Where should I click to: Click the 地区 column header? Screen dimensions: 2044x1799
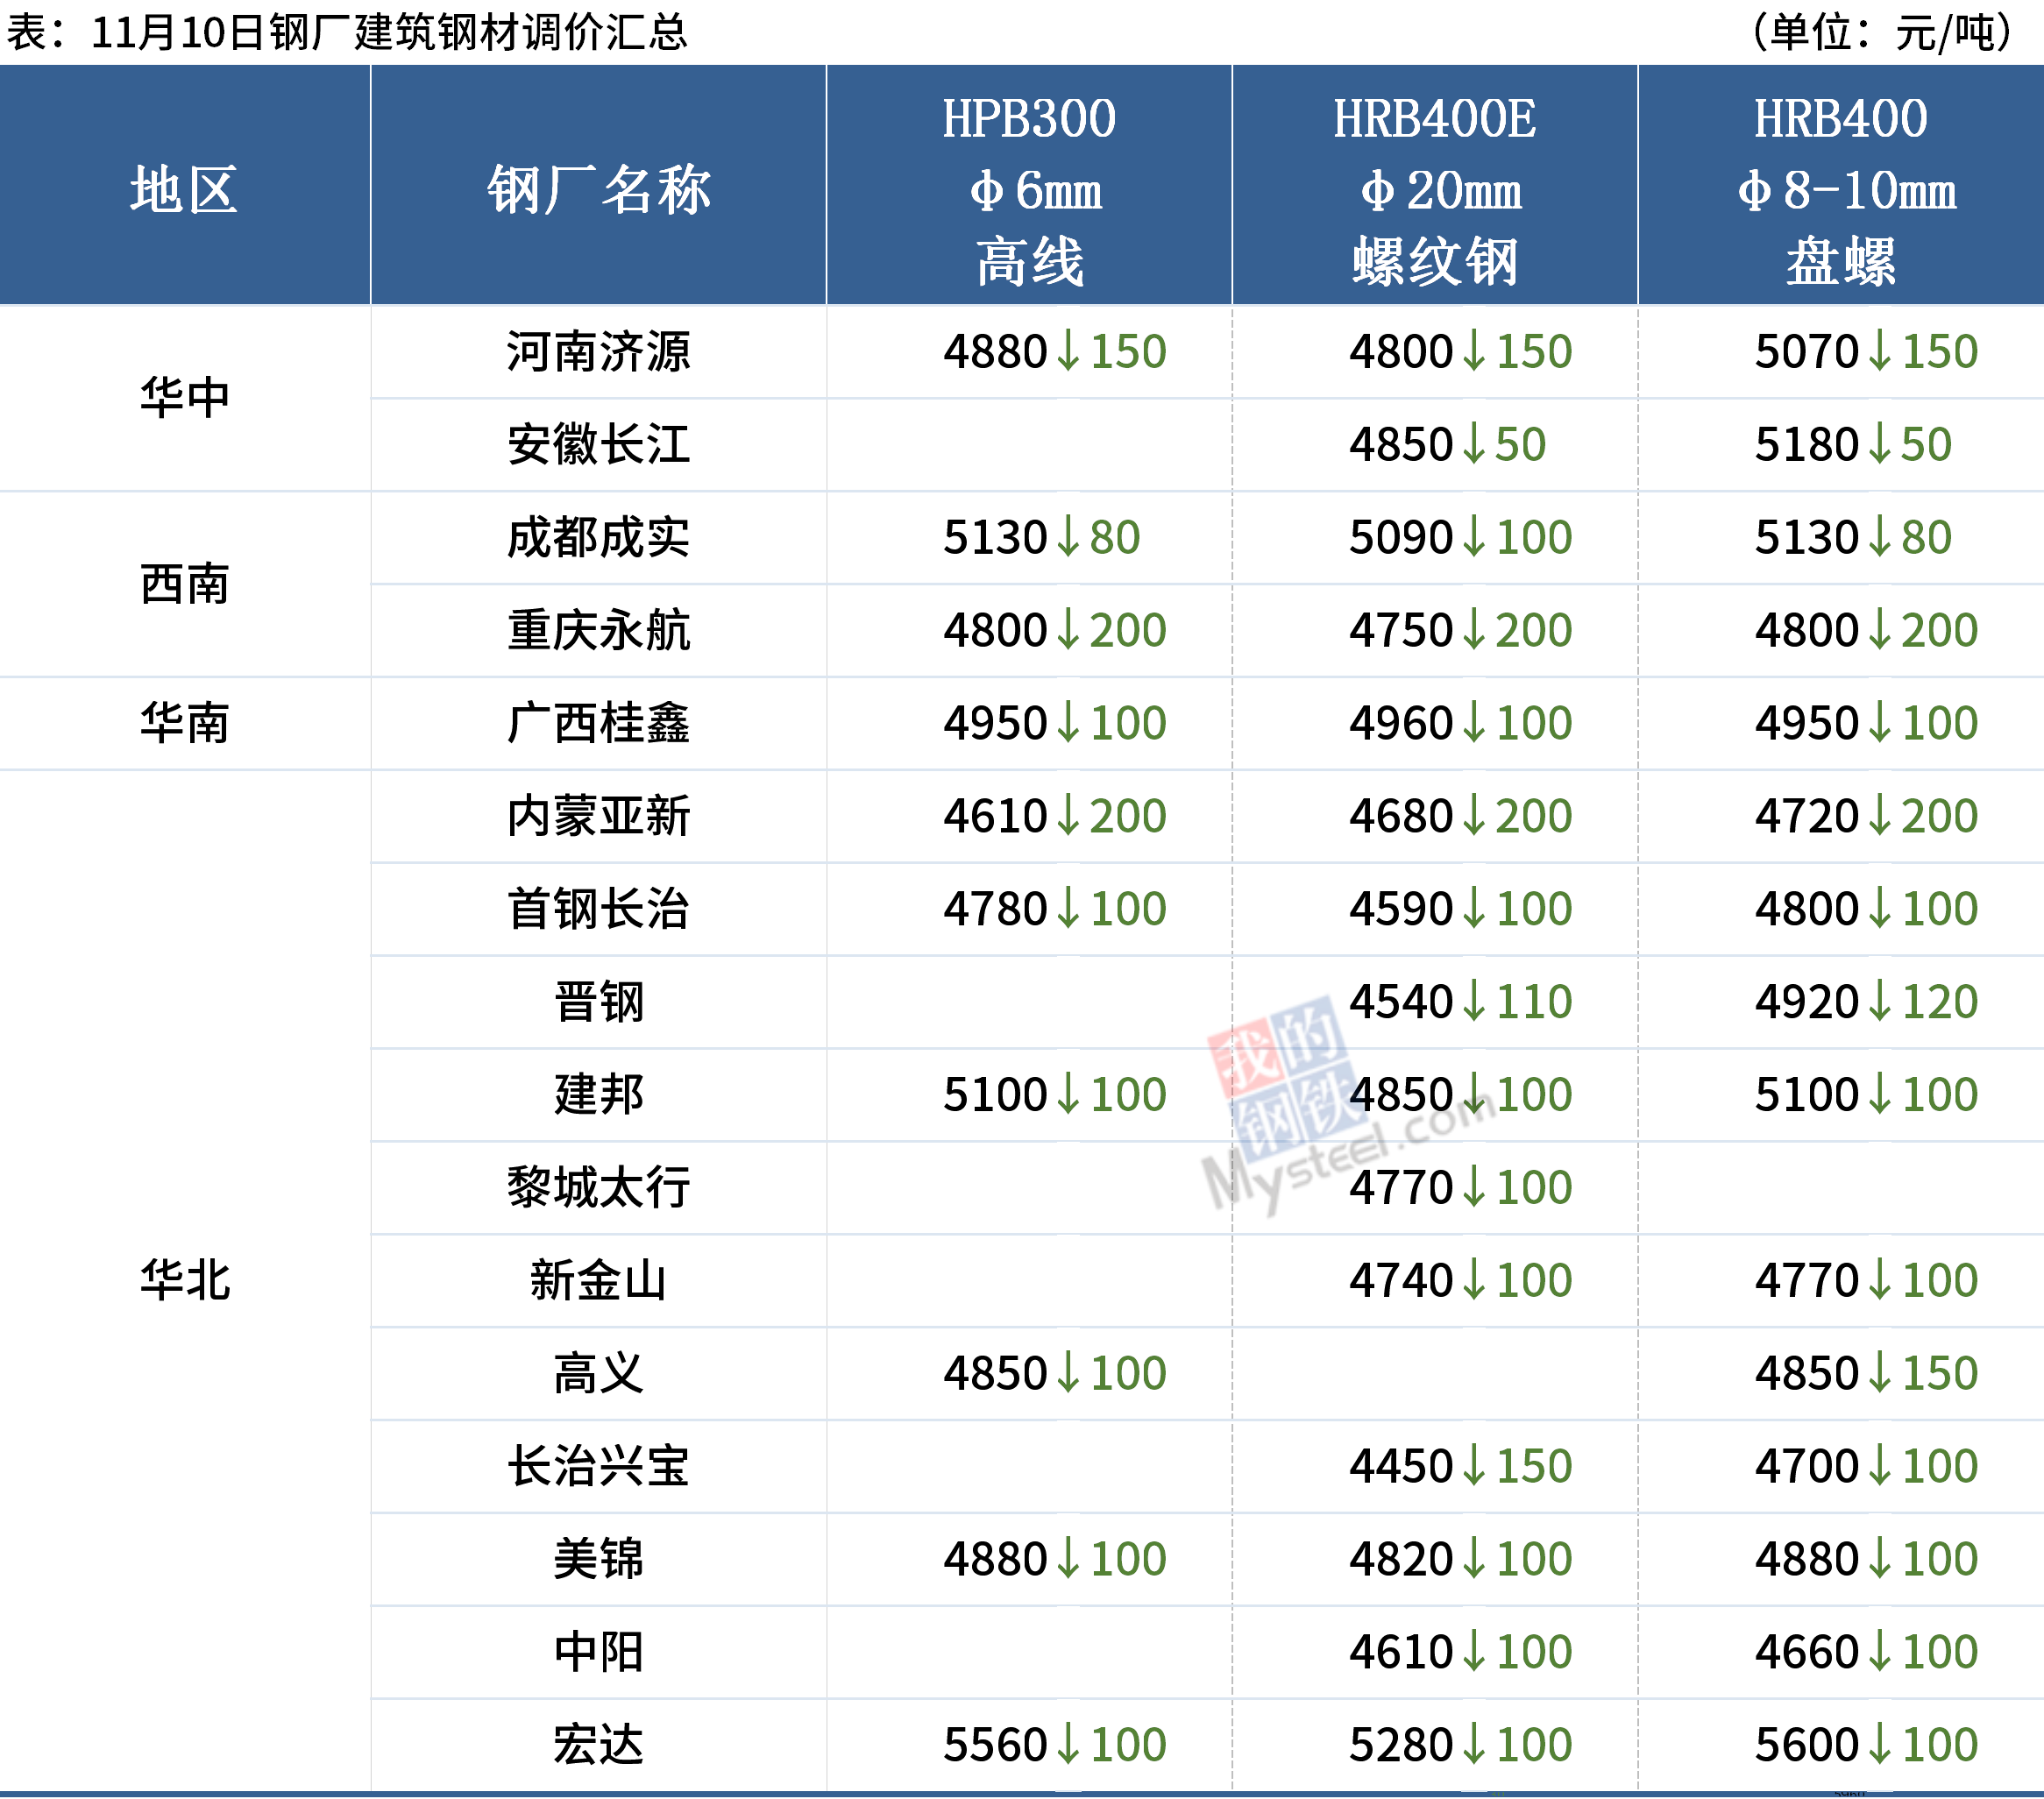click(184, 188)
